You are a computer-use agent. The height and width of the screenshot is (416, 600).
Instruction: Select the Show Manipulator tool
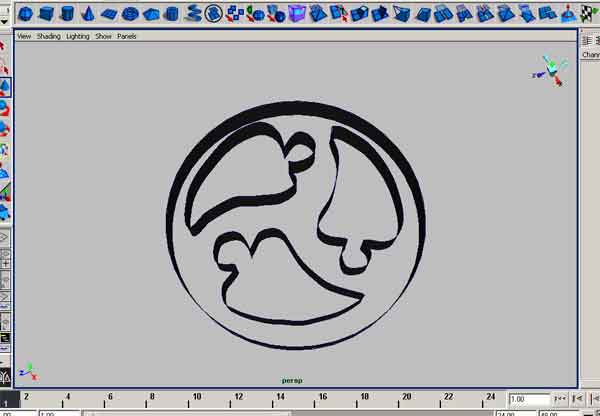tap(5, 193)
